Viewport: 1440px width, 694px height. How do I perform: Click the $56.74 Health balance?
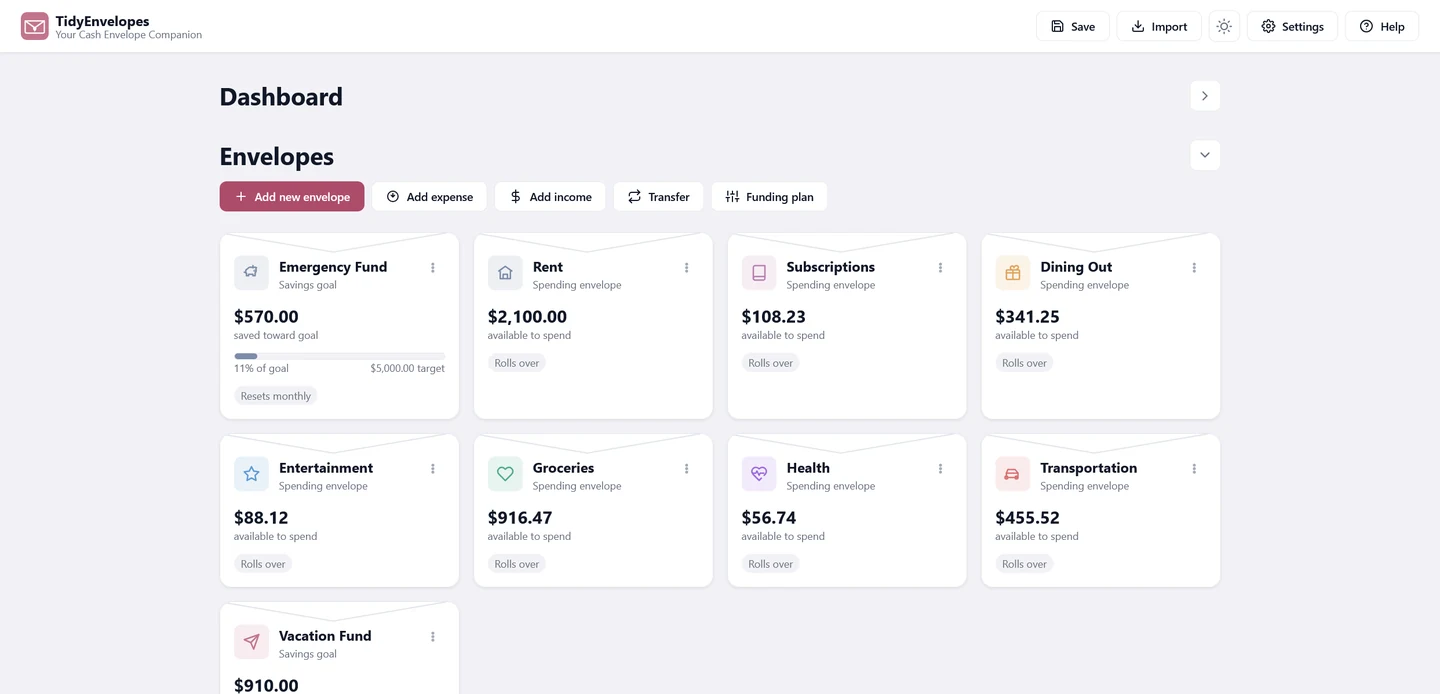(x=769, y=518)
